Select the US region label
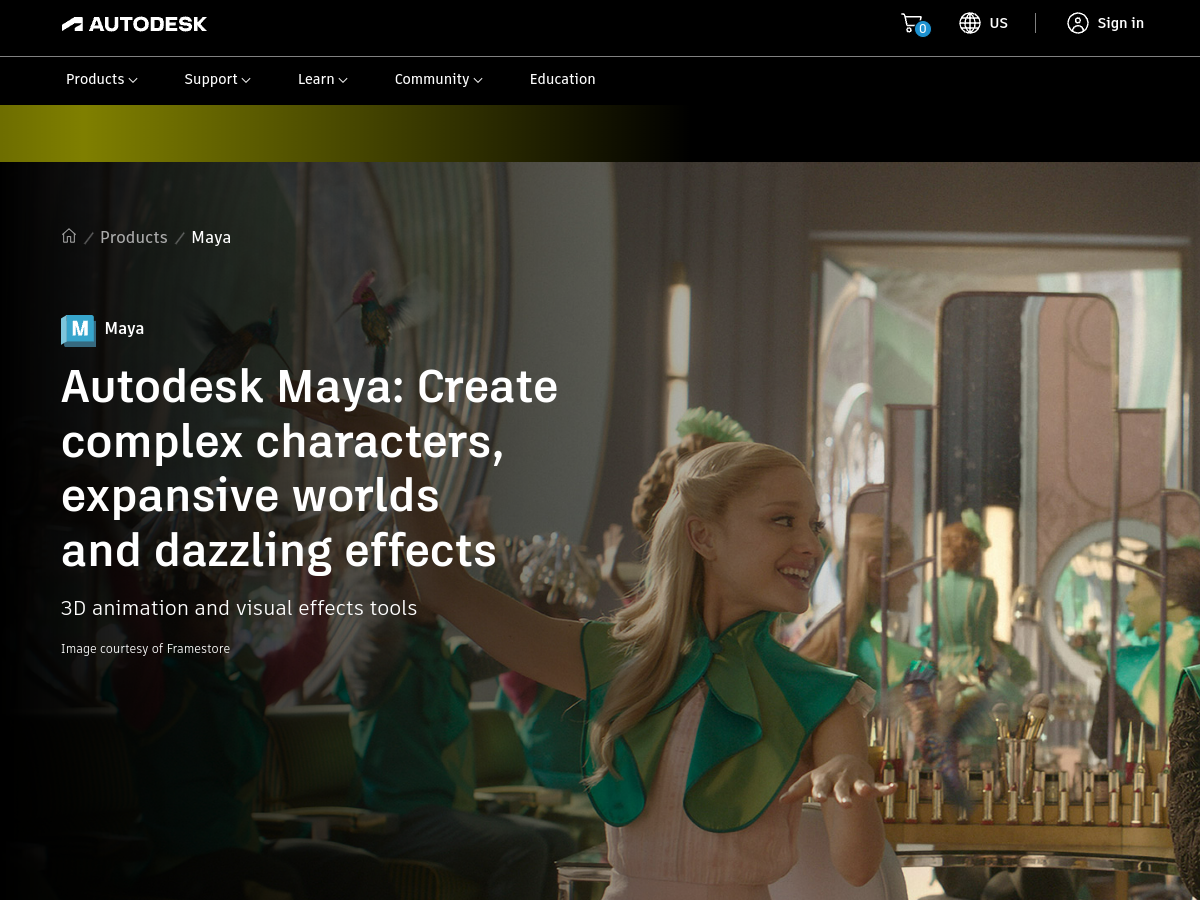Viewport: 1200px width, 900px height. 999,23
